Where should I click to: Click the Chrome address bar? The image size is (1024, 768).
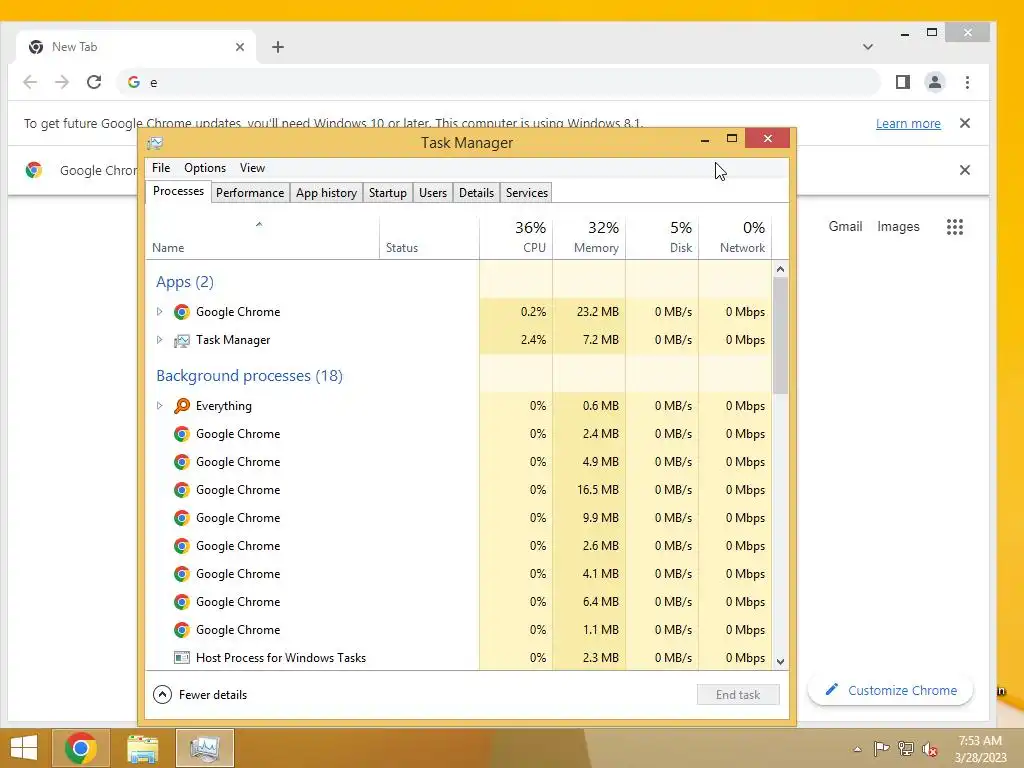tap(498, 82)
